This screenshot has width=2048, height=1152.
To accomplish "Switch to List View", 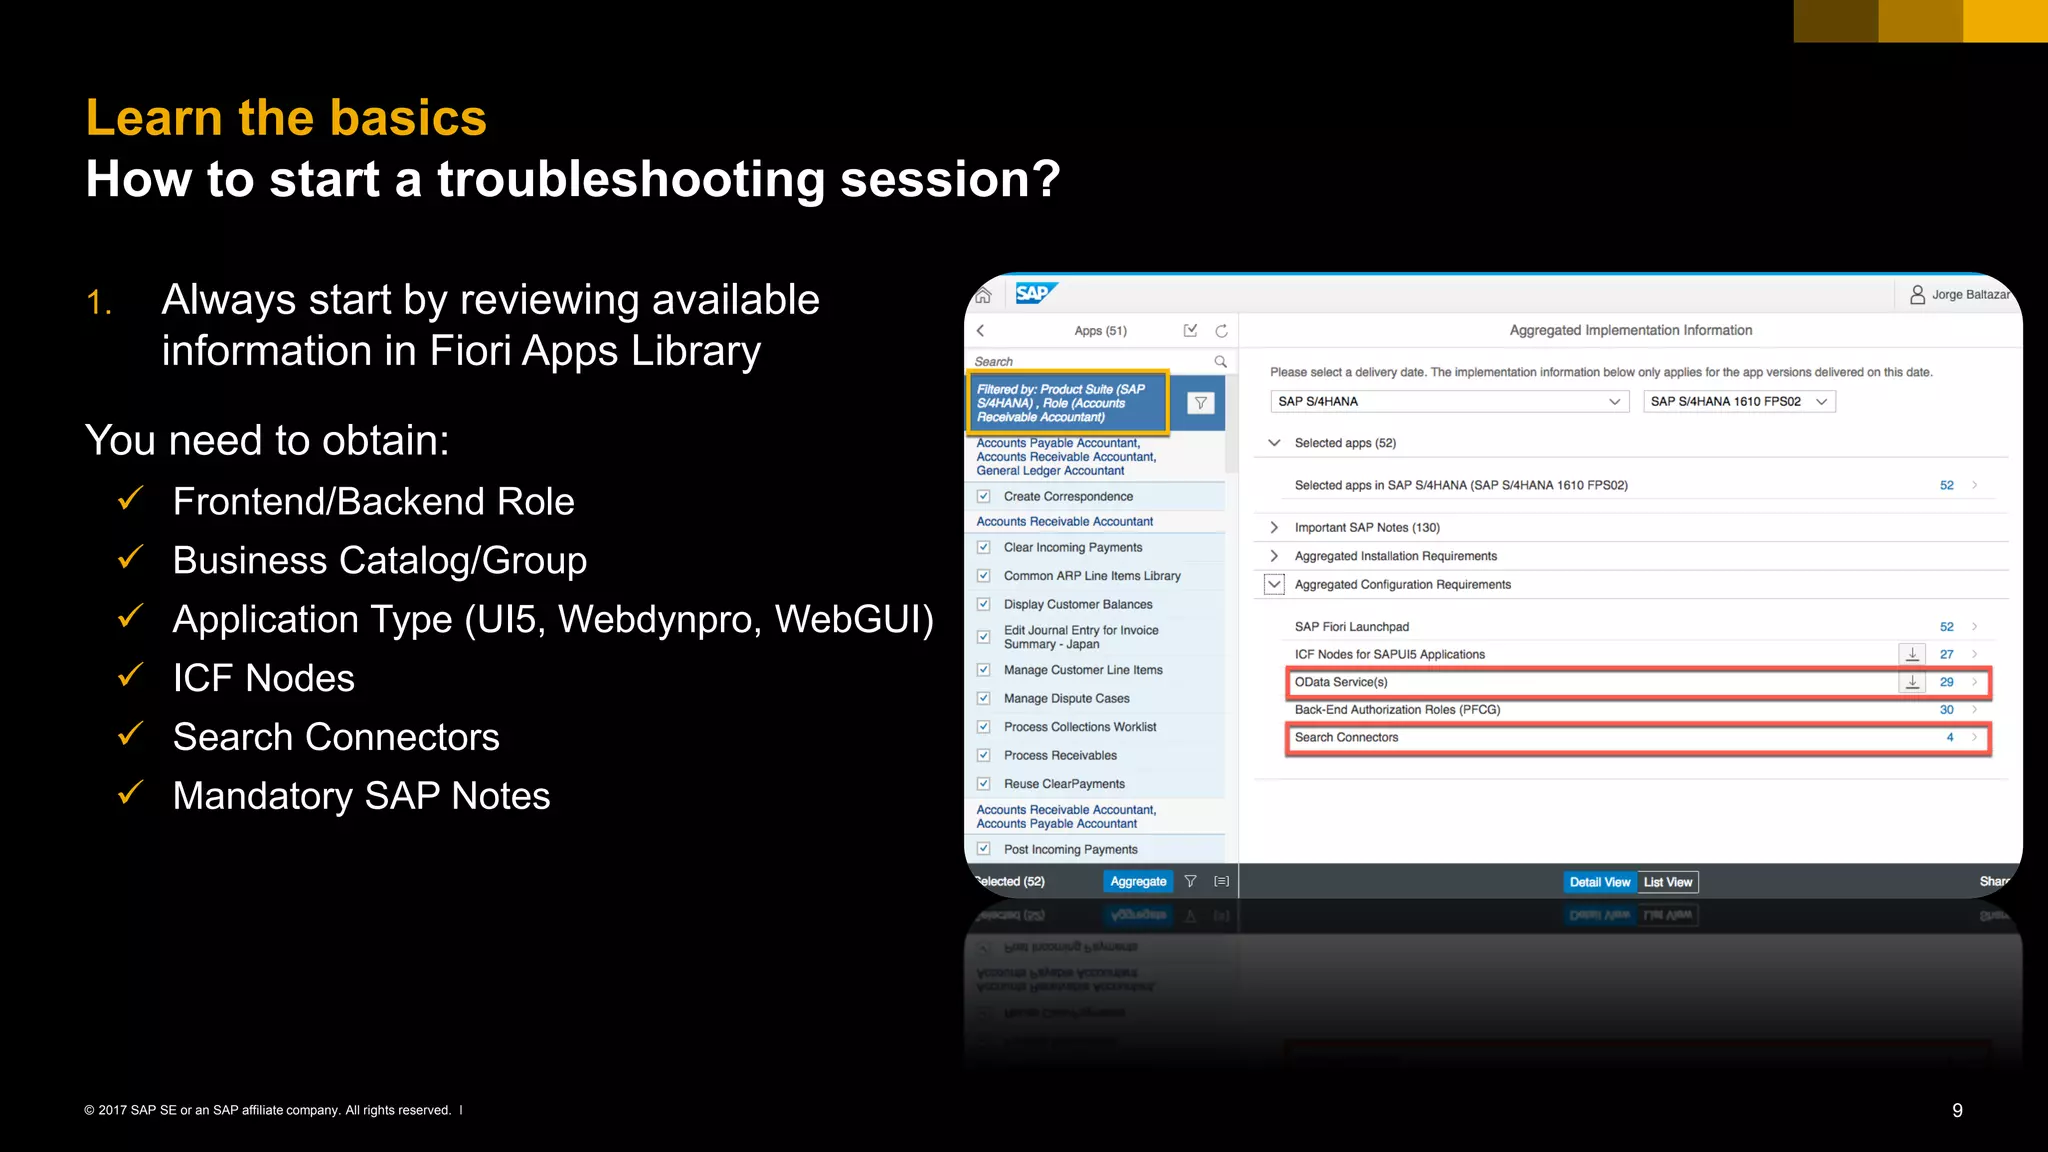I will [1668, 882].
